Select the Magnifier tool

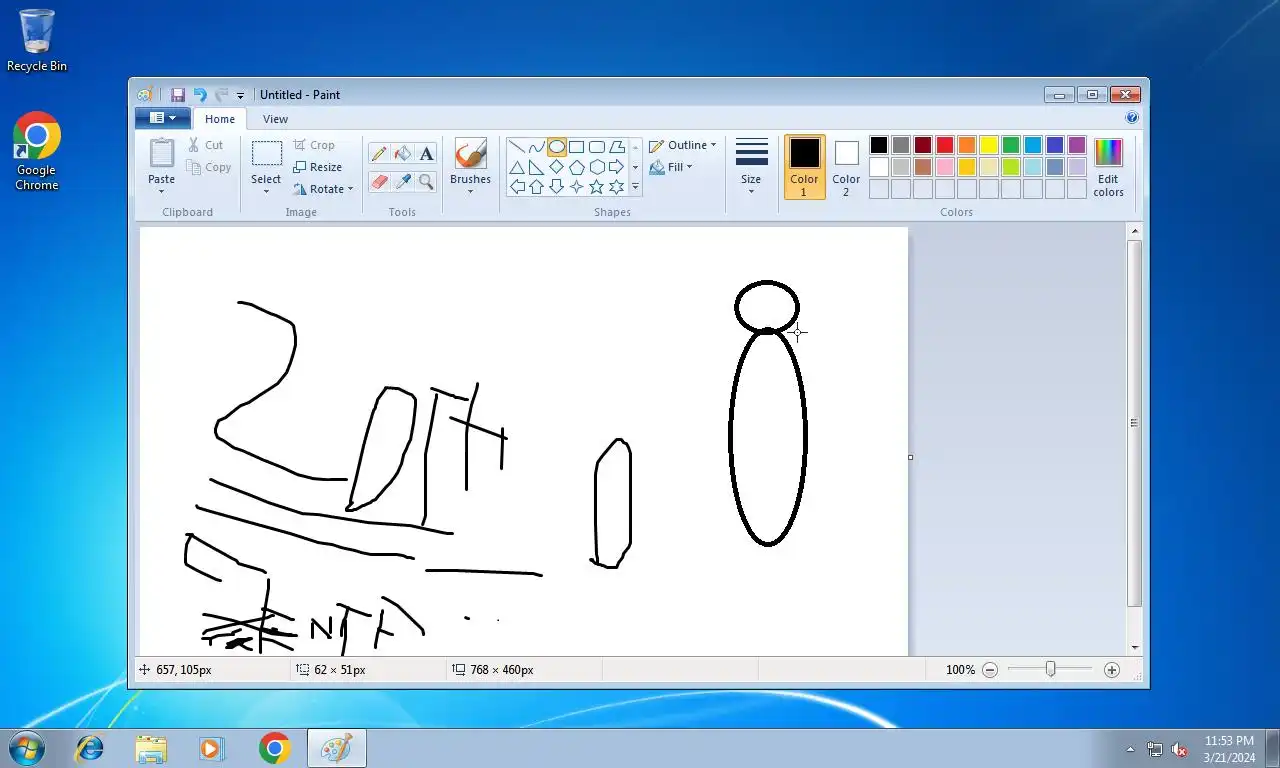point(427,181)
